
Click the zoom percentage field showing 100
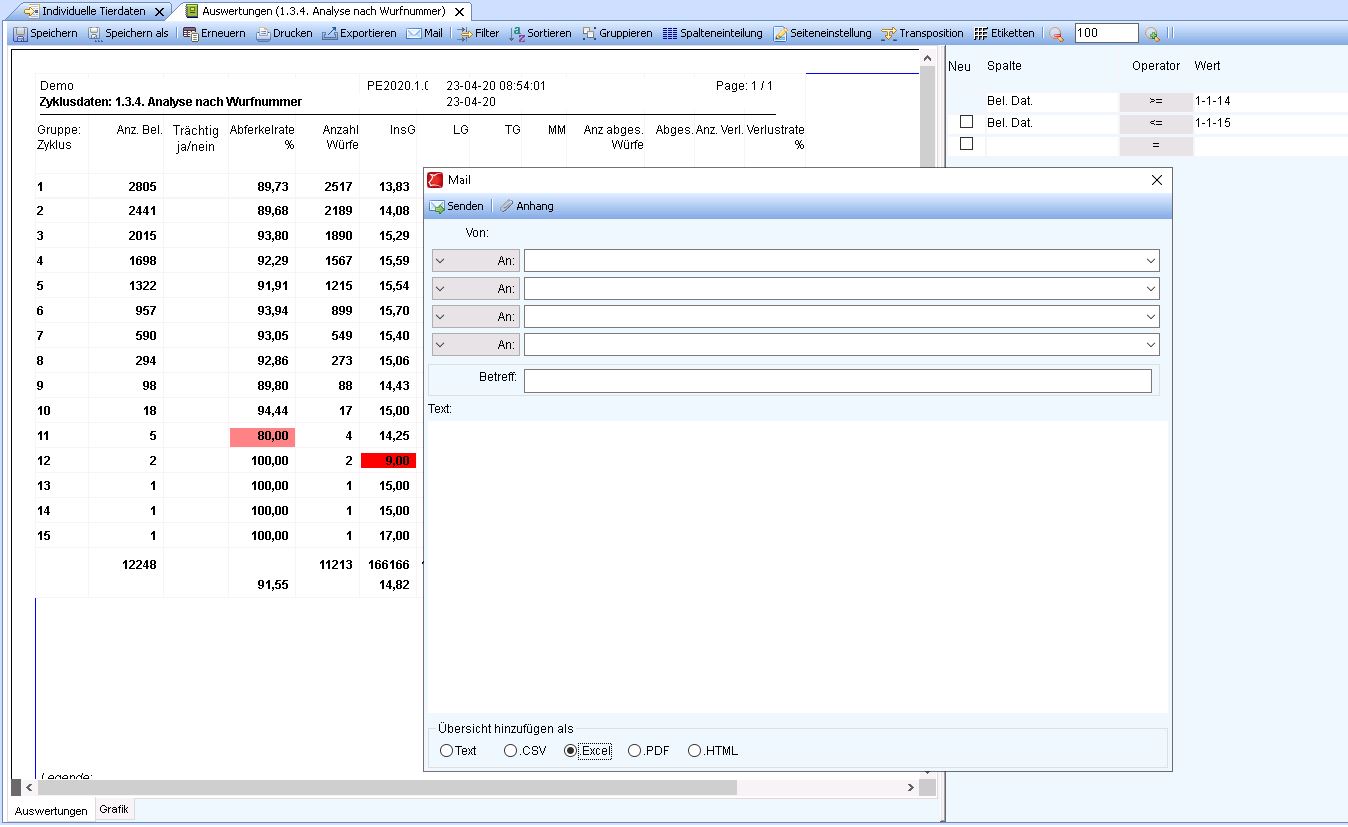[1106, 33]
